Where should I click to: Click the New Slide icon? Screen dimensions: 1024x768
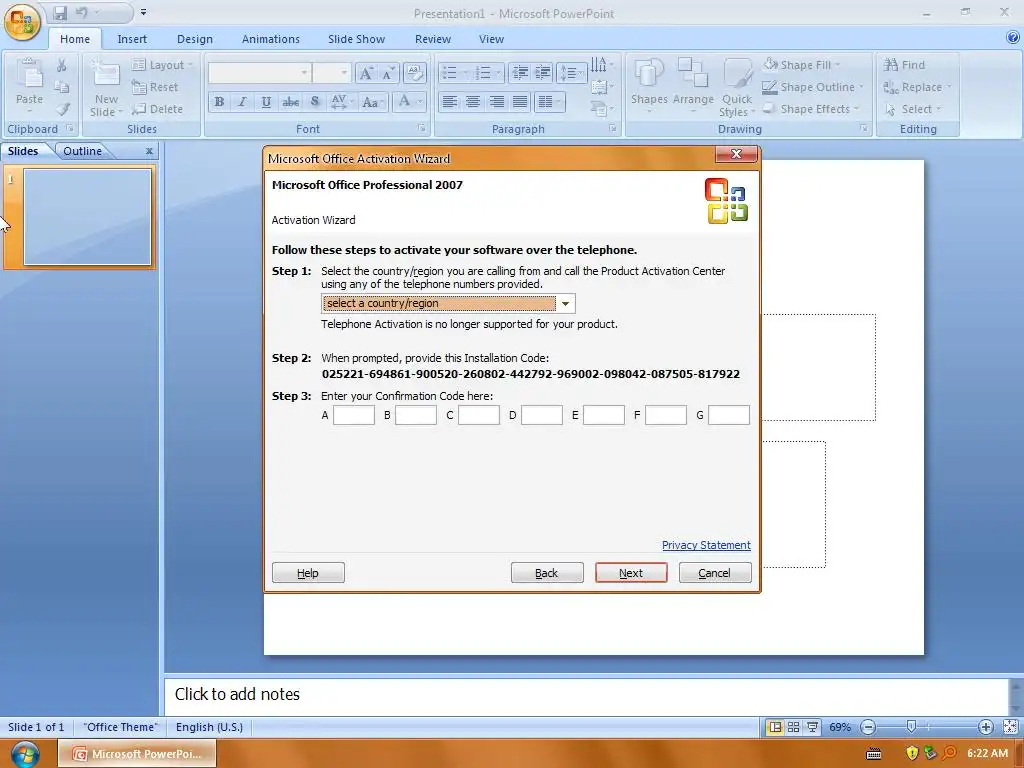(105, 74)
